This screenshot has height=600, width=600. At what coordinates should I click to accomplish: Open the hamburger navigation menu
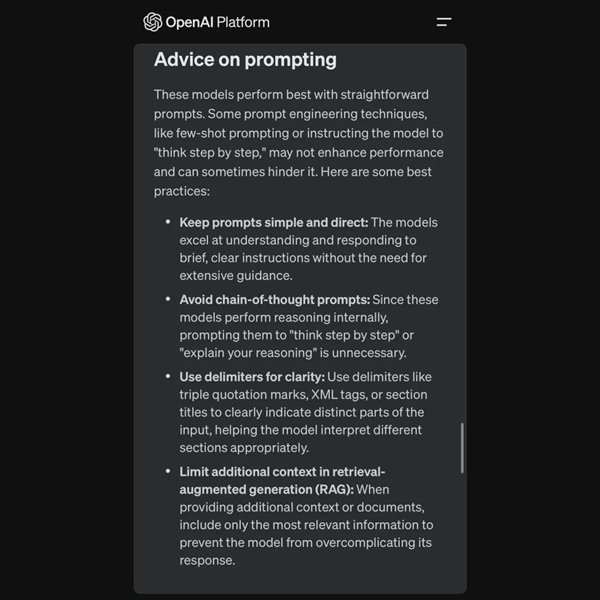tap(444, 22)
